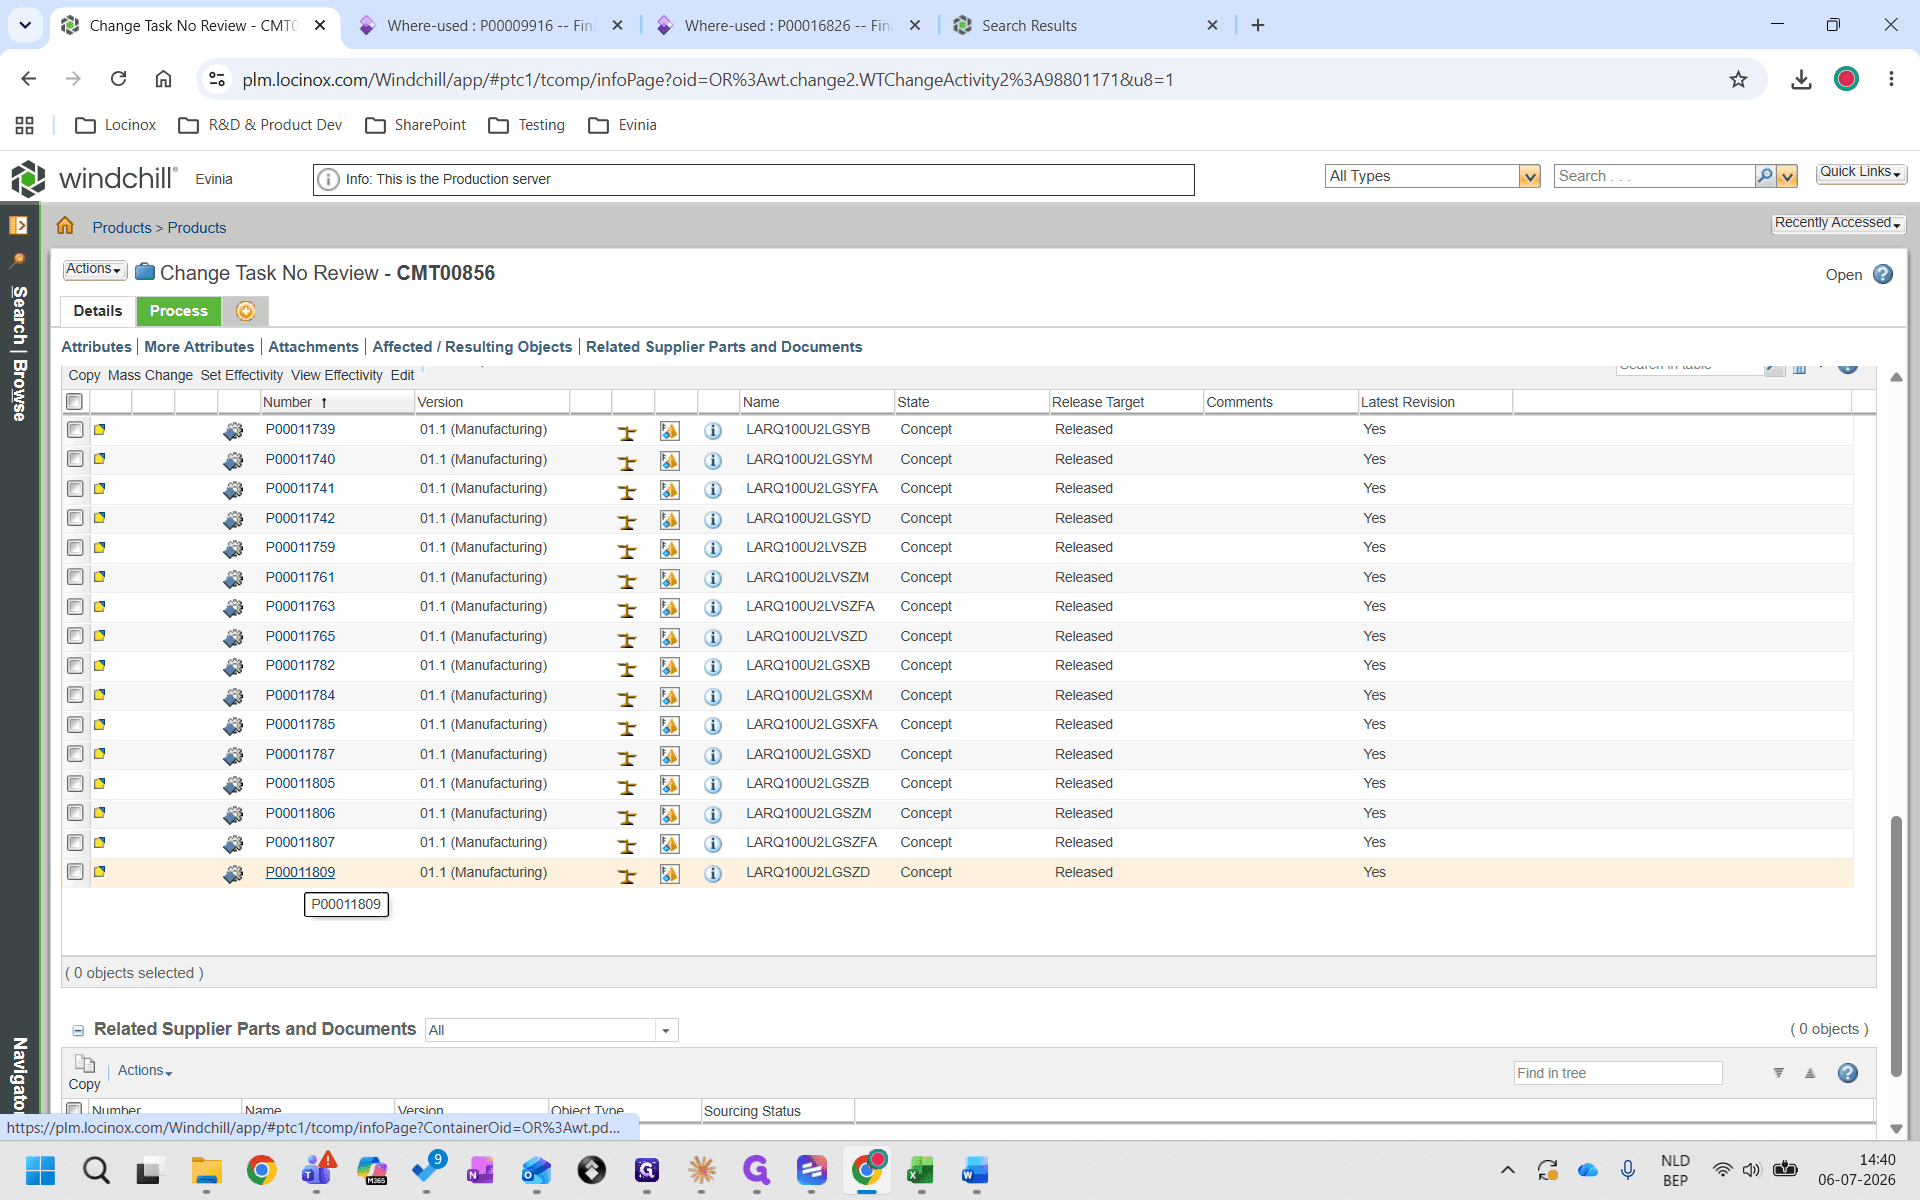Click the Find in tree input field
Viewport: 1920px width, 1200px height.
tap(1618, 1073)
